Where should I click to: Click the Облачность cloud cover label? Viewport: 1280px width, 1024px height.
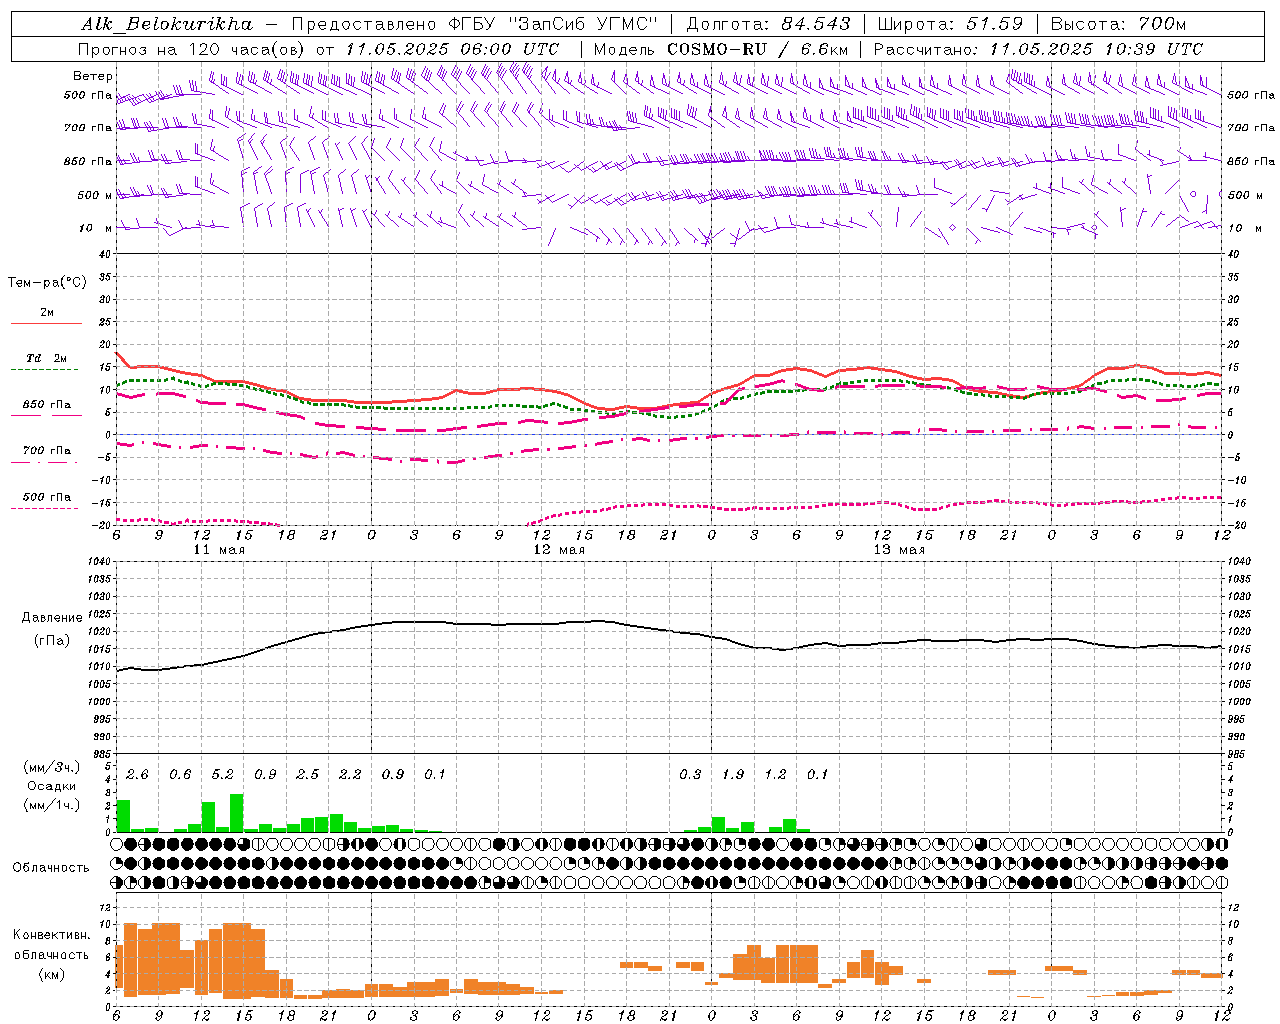(x=51, y=868)
